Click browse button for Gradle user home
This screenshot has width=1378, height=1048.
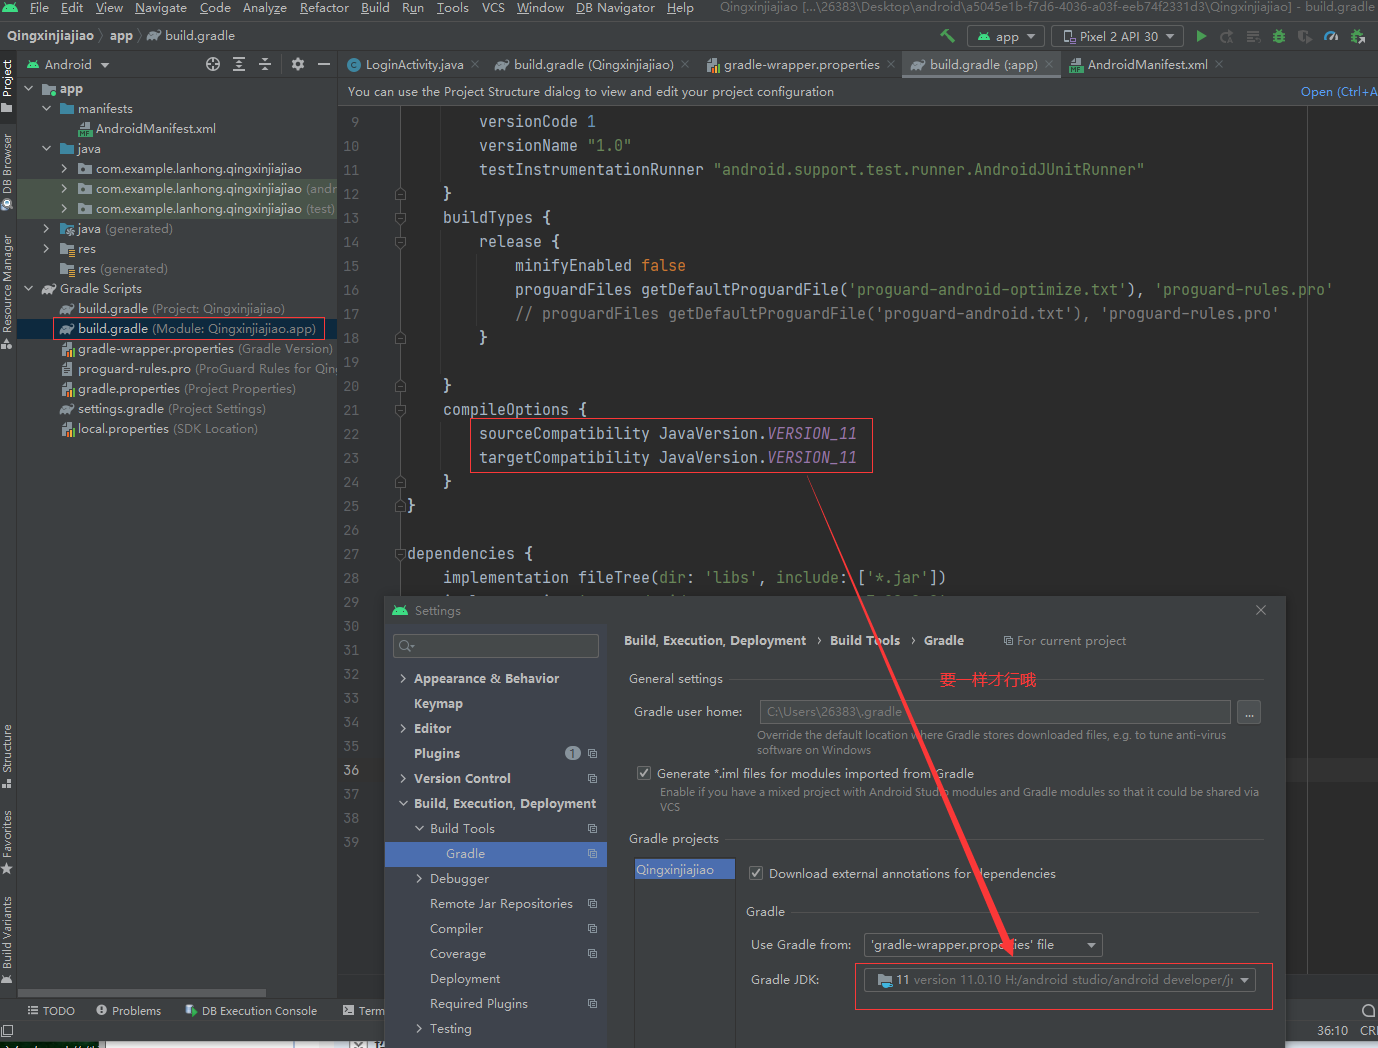click(x=1248, y=712)
